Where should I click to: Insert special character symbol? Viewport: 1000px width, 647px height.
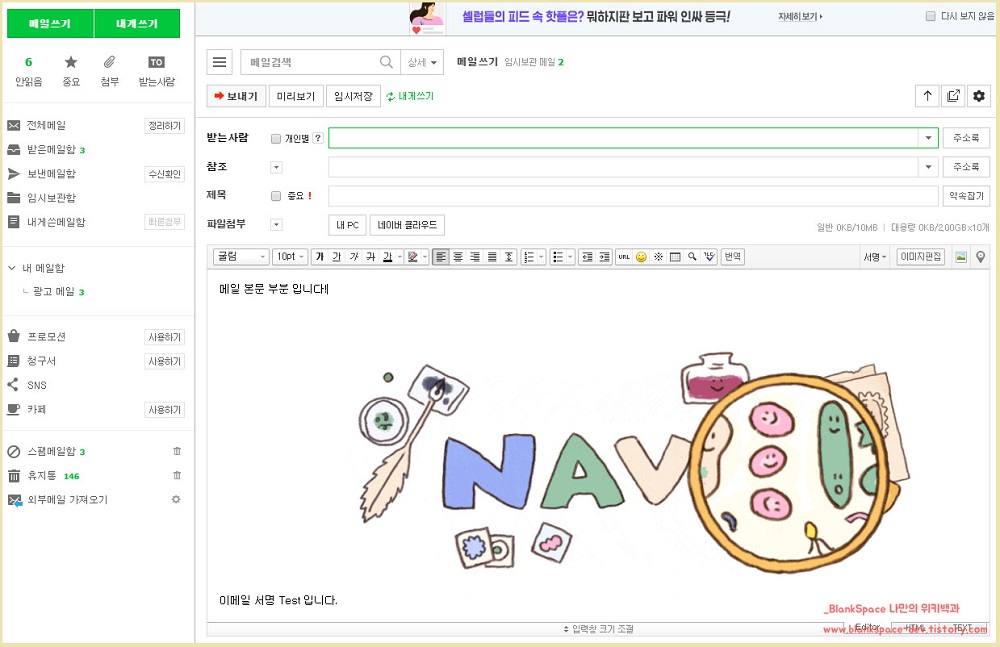(x=658, y=257)
